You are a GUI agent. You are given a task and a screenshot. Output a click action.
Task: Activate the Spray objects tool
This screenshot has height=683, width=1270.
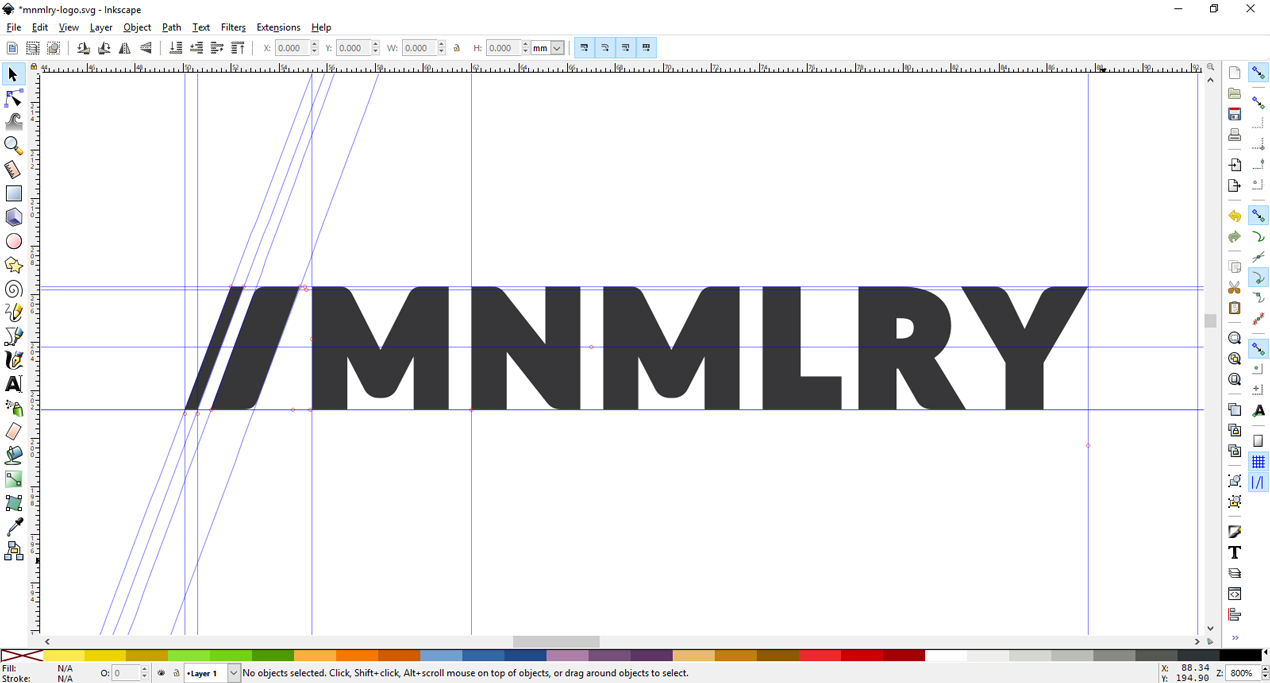(13, 409)
